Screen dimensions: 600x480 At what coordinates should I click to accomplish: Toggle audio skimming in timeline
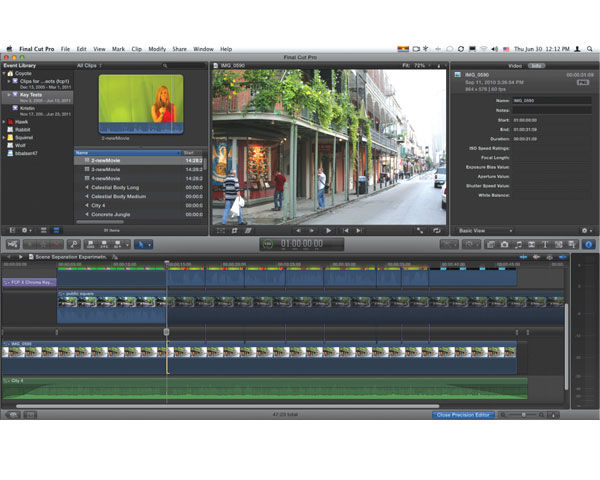(x=536, y=257)
